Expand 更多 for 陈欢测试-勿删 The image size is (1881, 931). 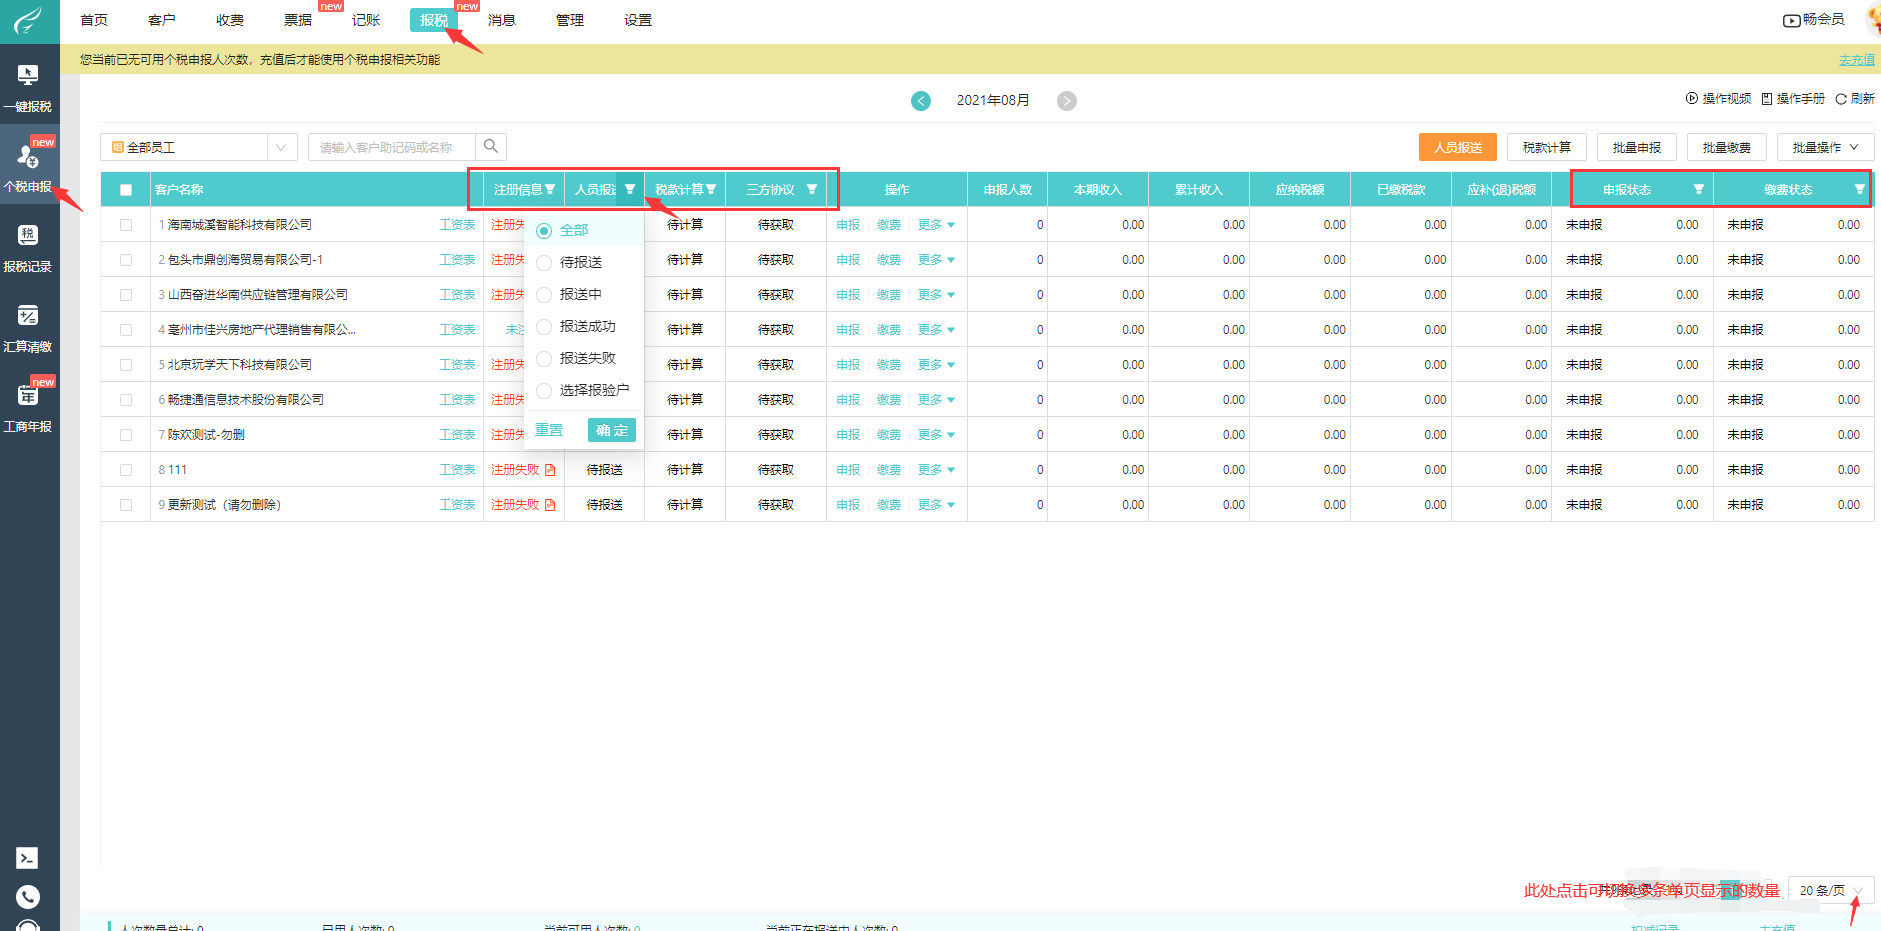936,435
